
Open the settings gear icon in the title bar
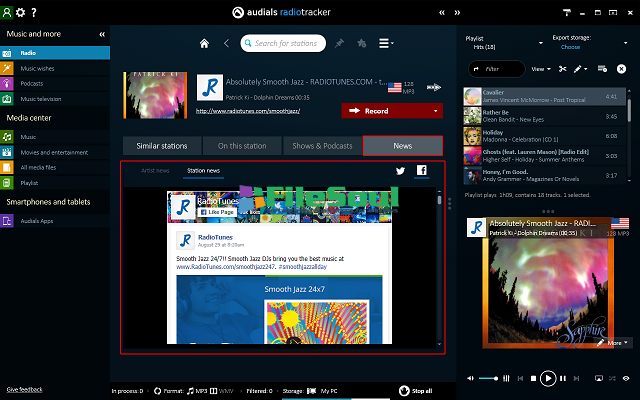[x=21, y=12]
